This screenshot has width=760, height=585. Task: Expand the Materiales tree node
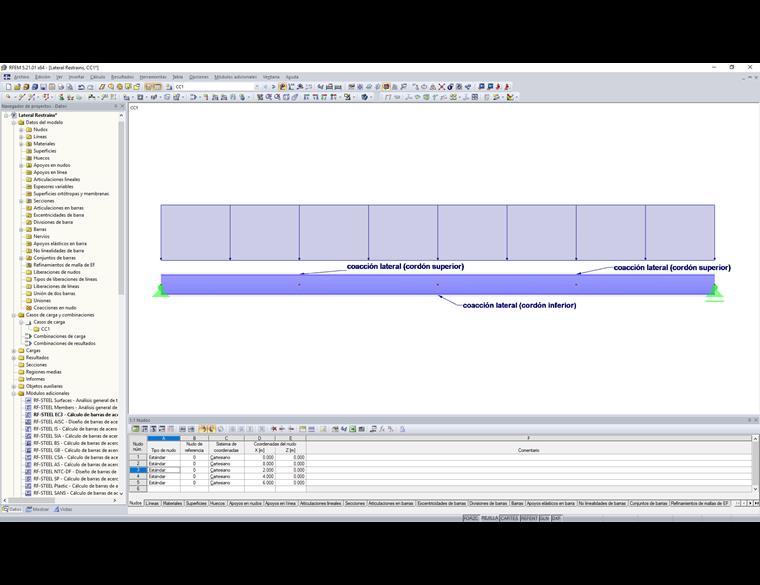21,144
